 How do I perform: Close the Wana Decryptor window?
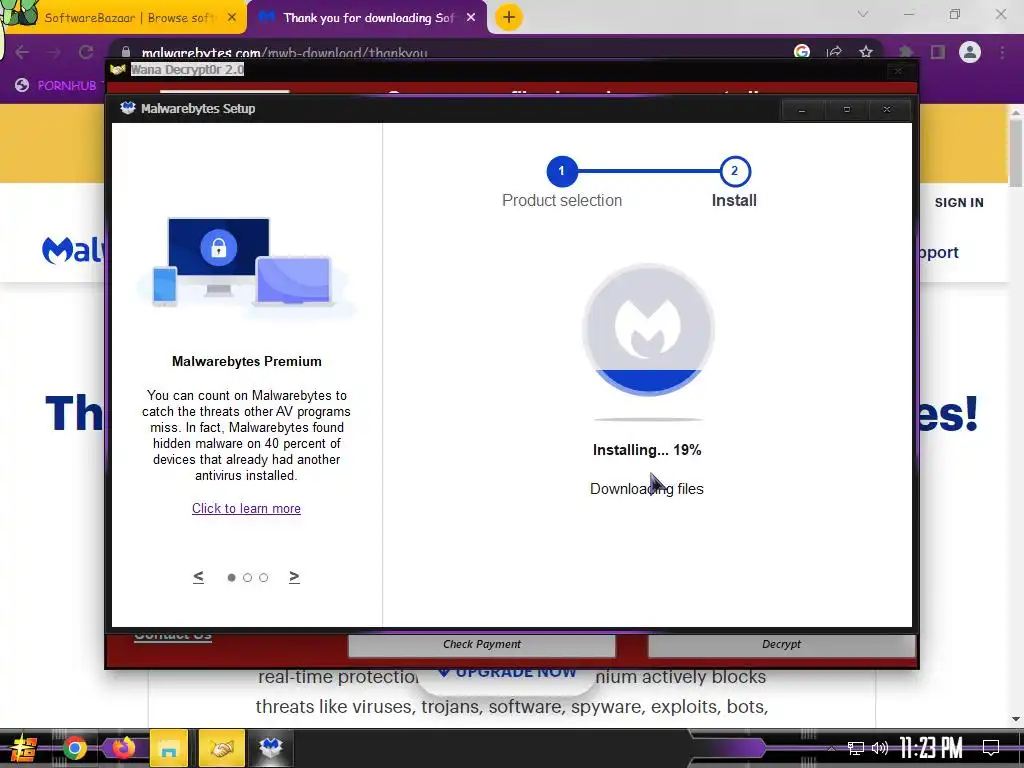[898, 70]
